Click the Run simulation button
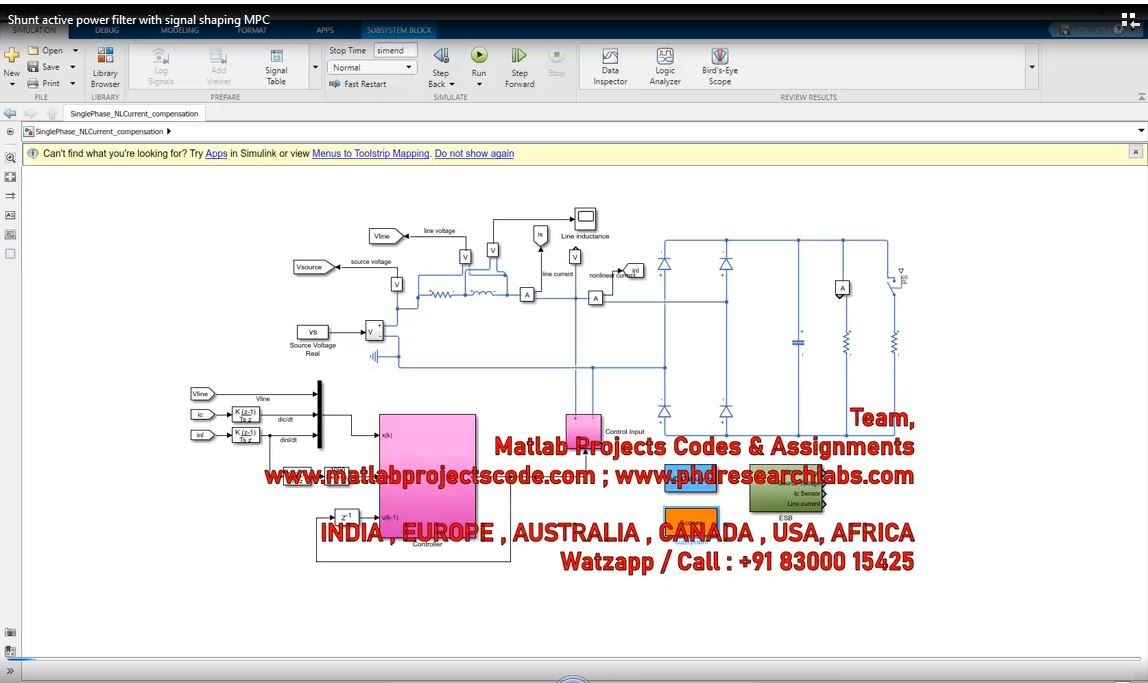 (x=479, y=56)
